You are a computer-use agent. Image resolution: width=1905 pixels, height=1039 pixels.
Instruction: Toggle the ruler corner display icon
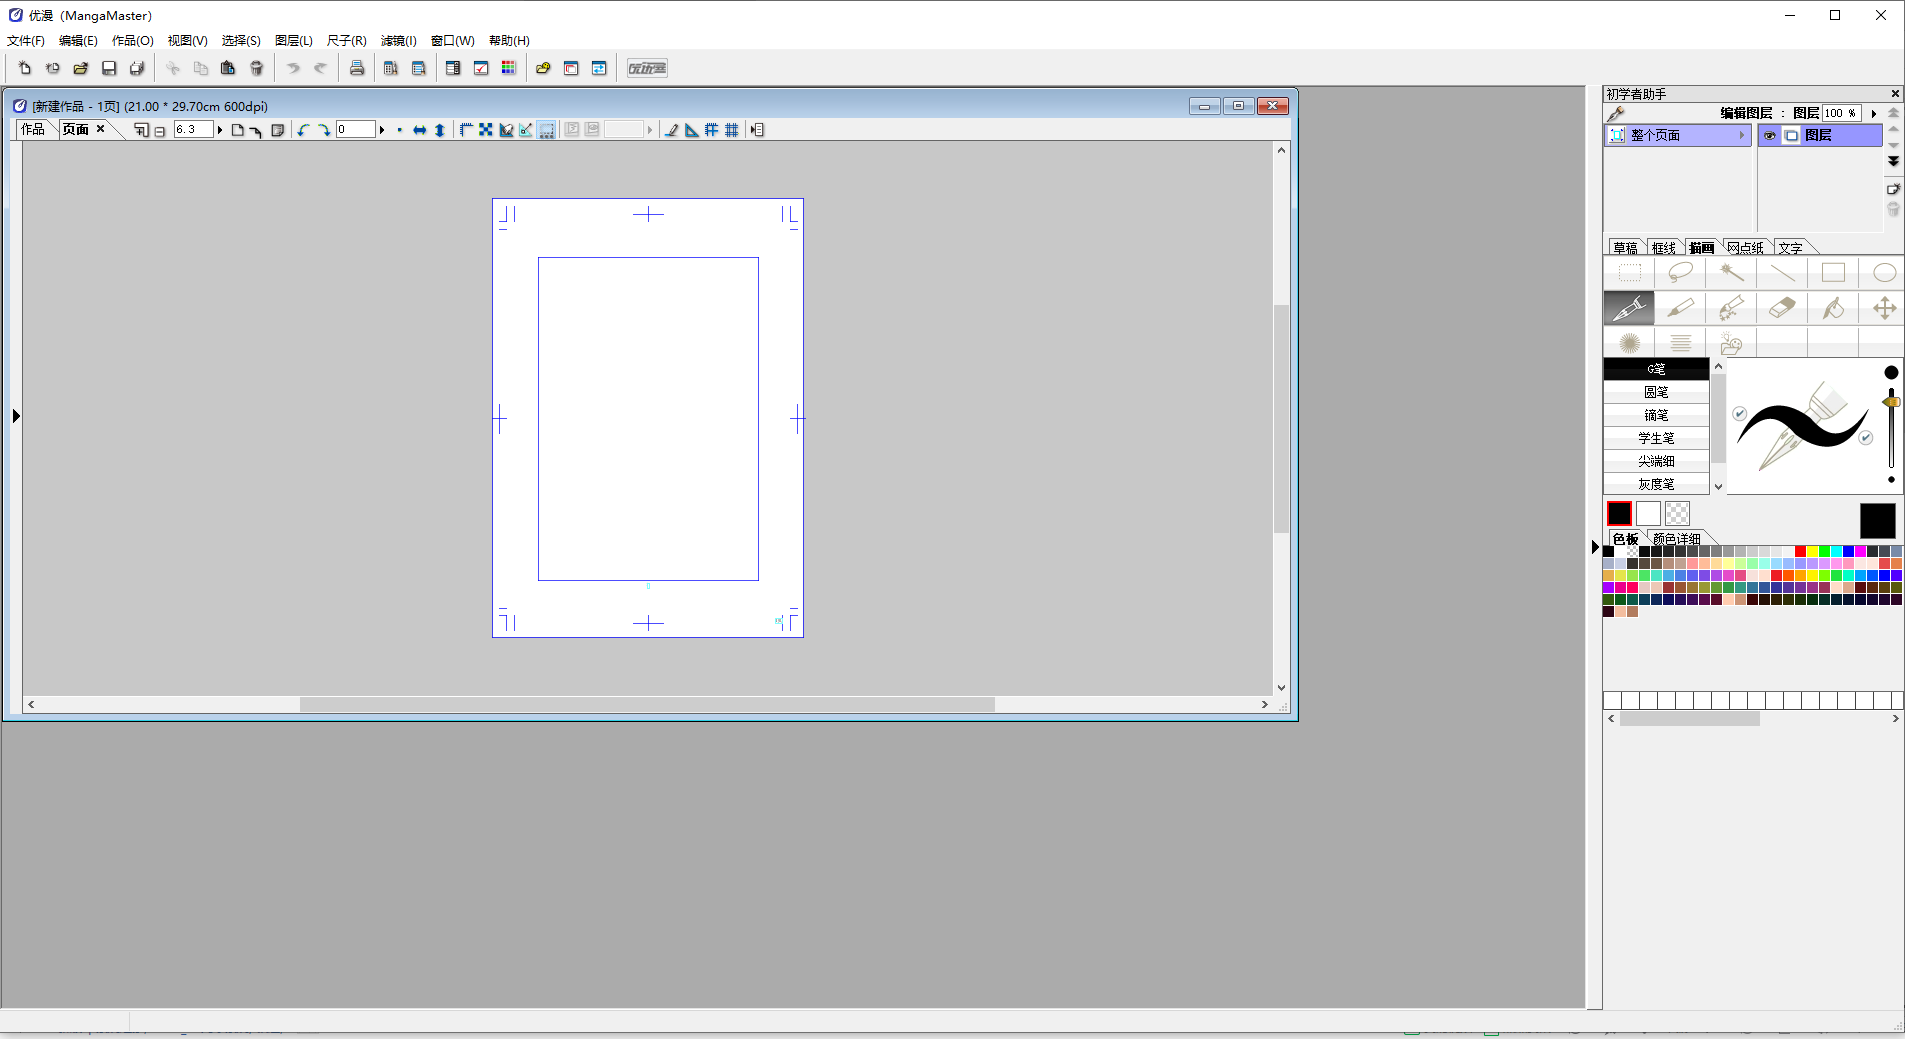click(x=466, y=130)
